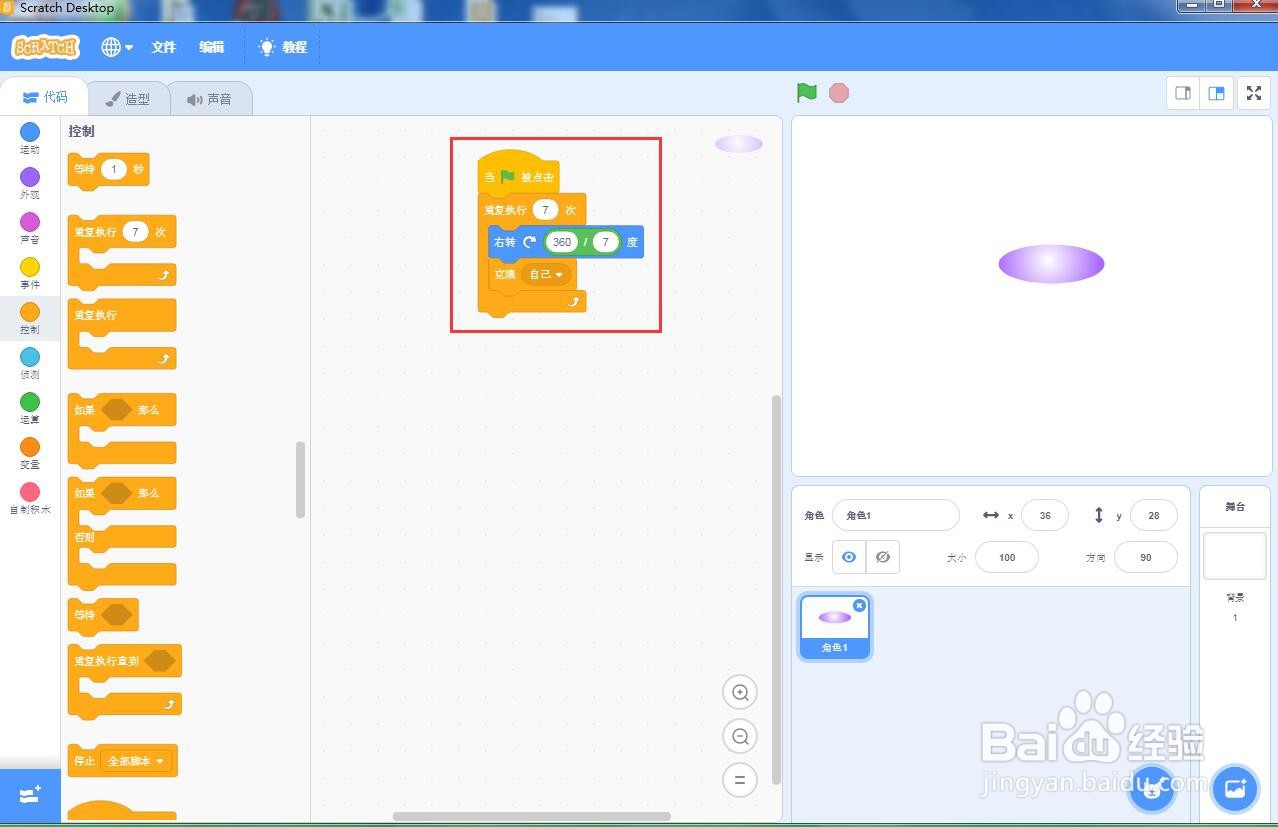The image size is (1278, 827).
Task: Click the sprite name field 角色1
Action: tap(896, 515)
